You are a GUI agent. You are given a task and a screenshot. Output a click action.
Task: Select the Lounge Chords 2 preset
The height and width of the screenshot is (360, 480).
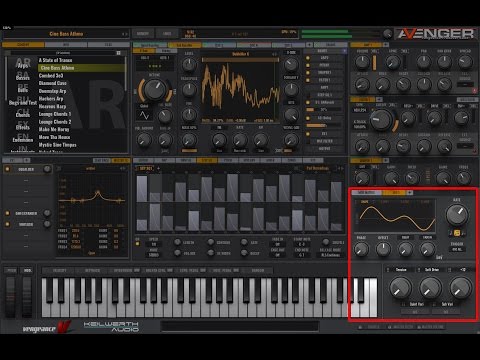(55, 122)
